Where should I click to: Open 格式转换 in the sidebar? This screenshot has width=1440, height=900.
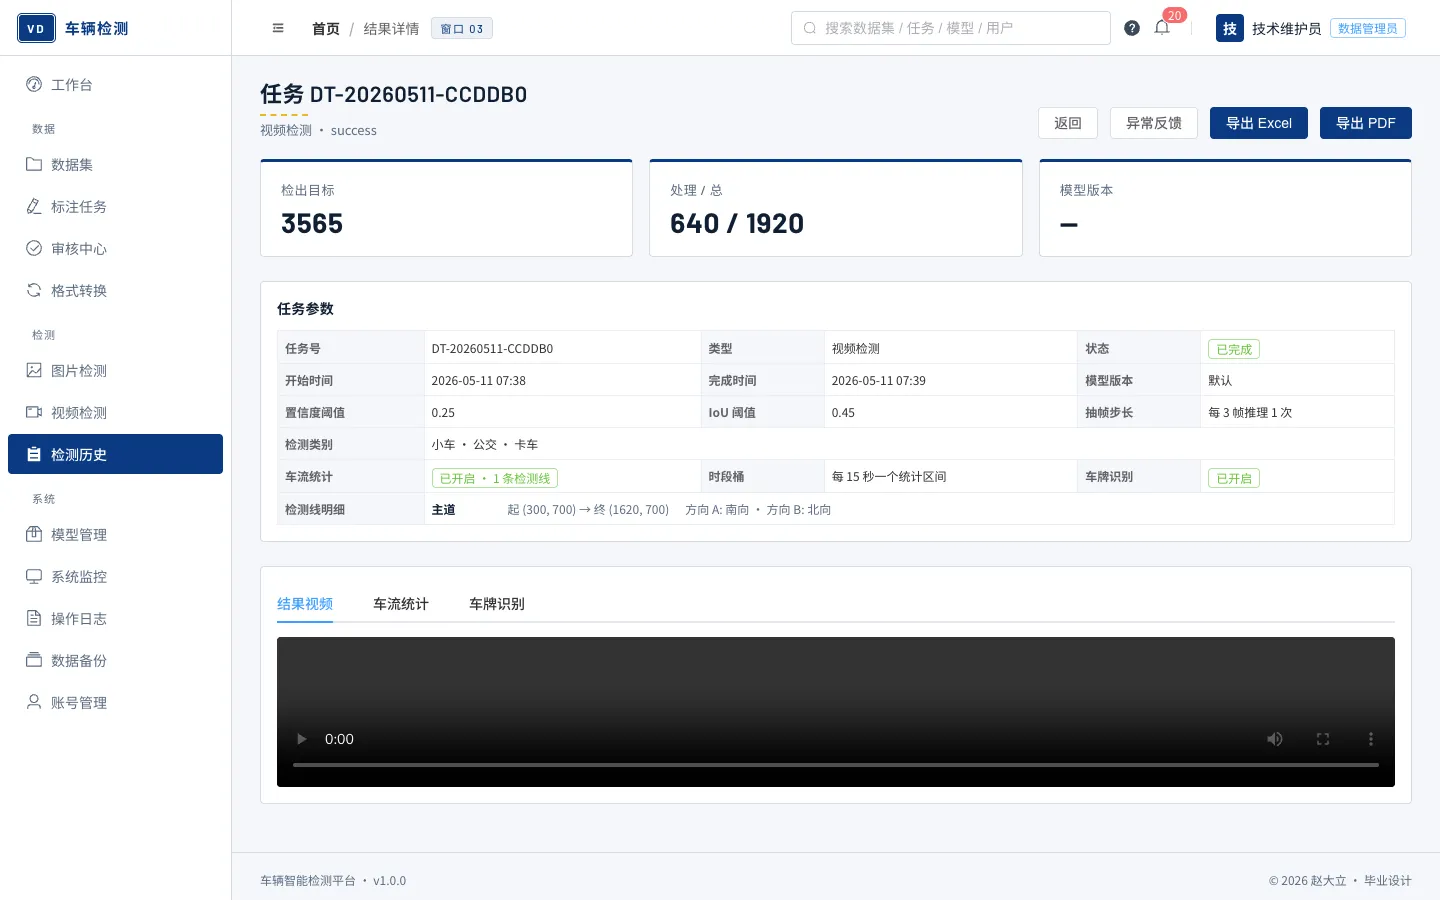click(x=115, y=291)
